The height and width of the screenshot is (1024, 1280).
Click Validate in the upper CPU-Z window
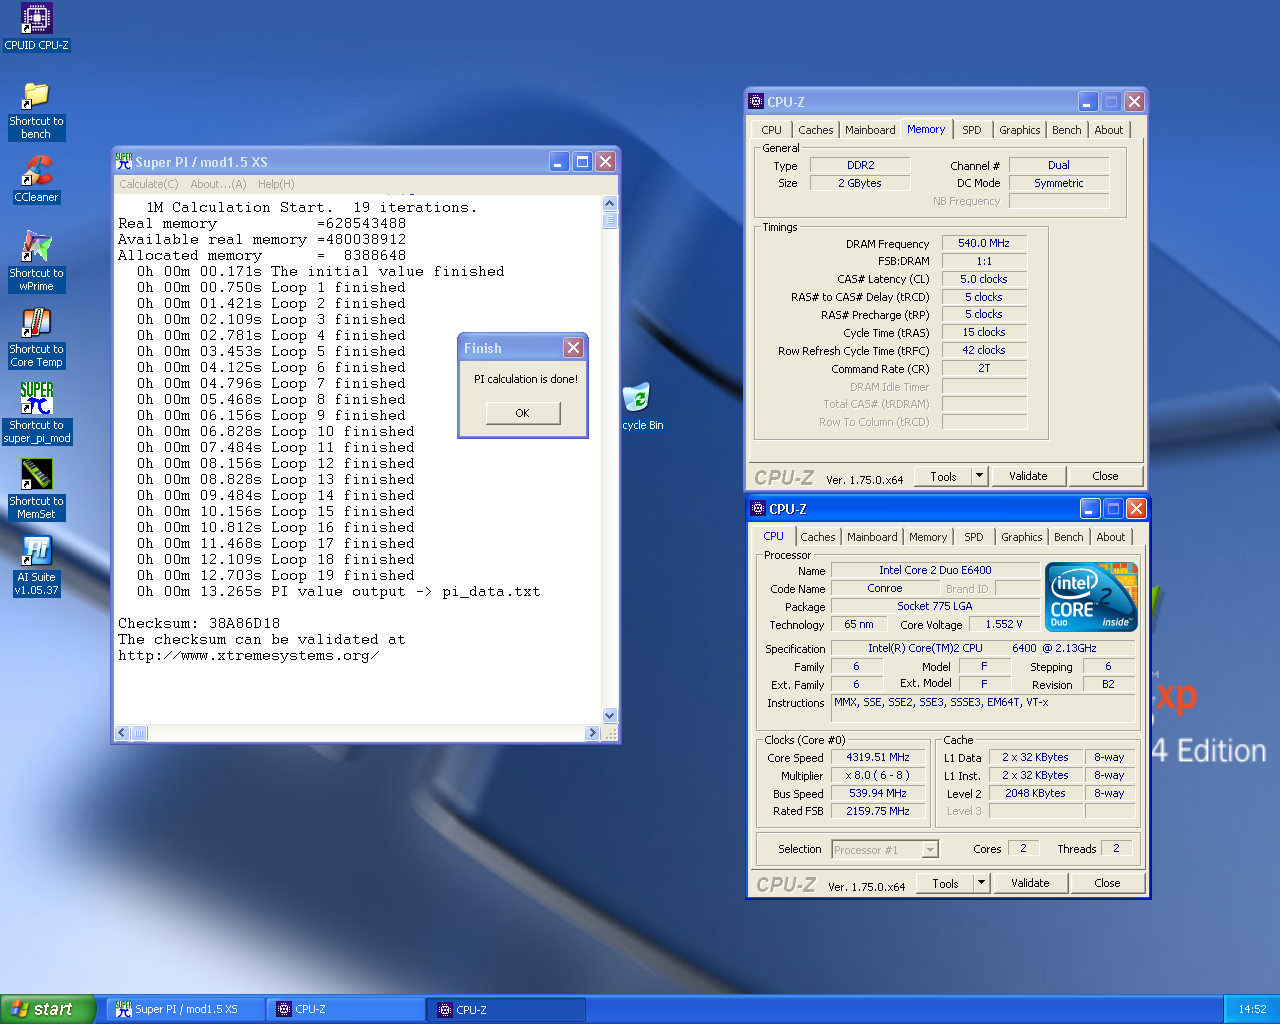pyautogui.click(x=1028, y=477)
